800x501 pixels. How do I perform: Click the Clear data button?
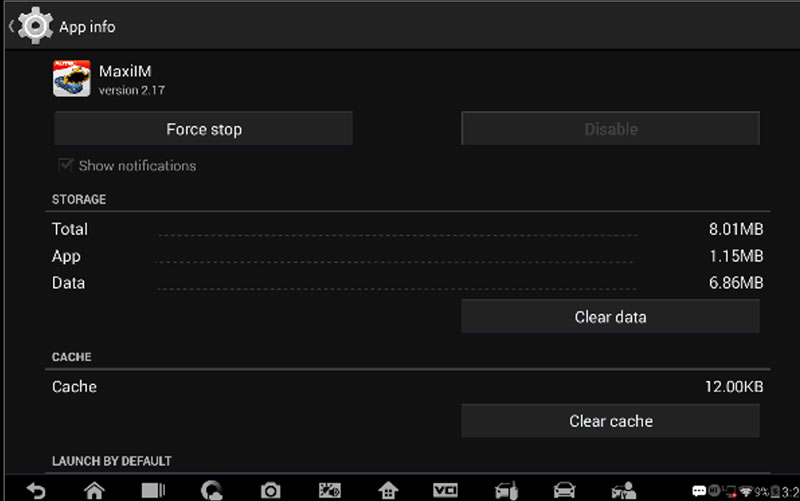click(610, 317)
